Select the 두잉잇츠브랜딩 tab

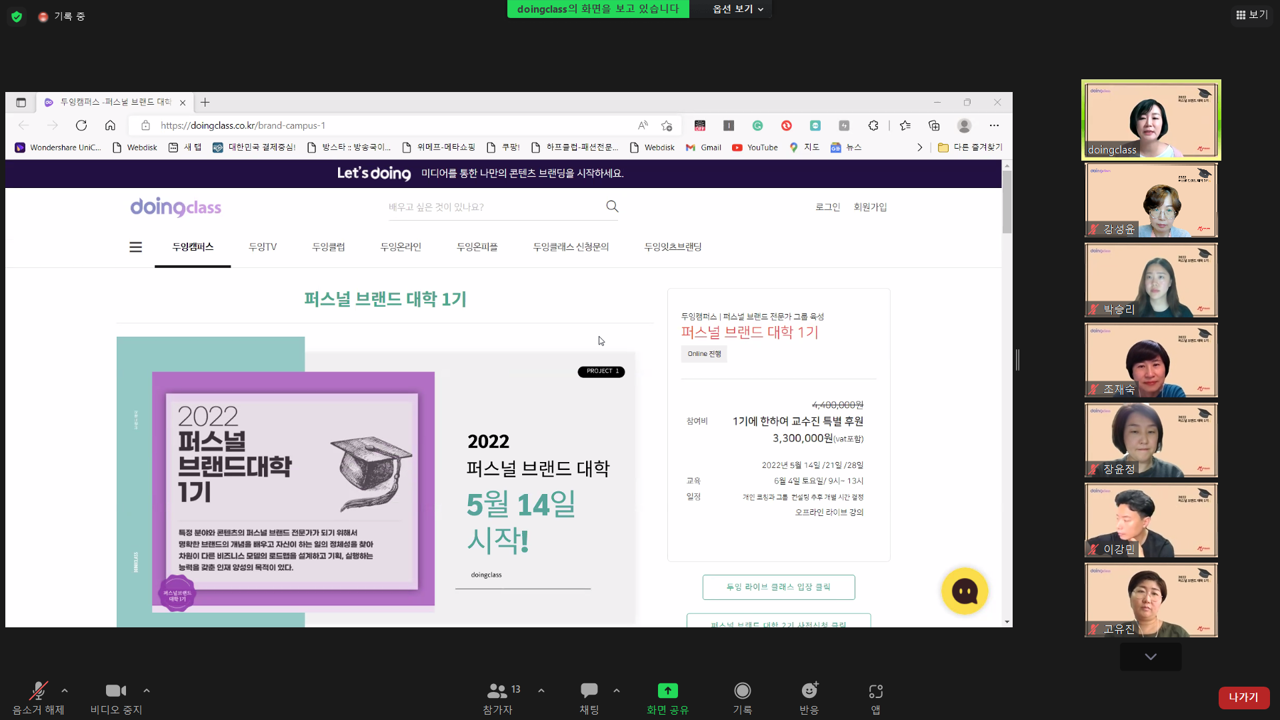[x=673, y=247]
